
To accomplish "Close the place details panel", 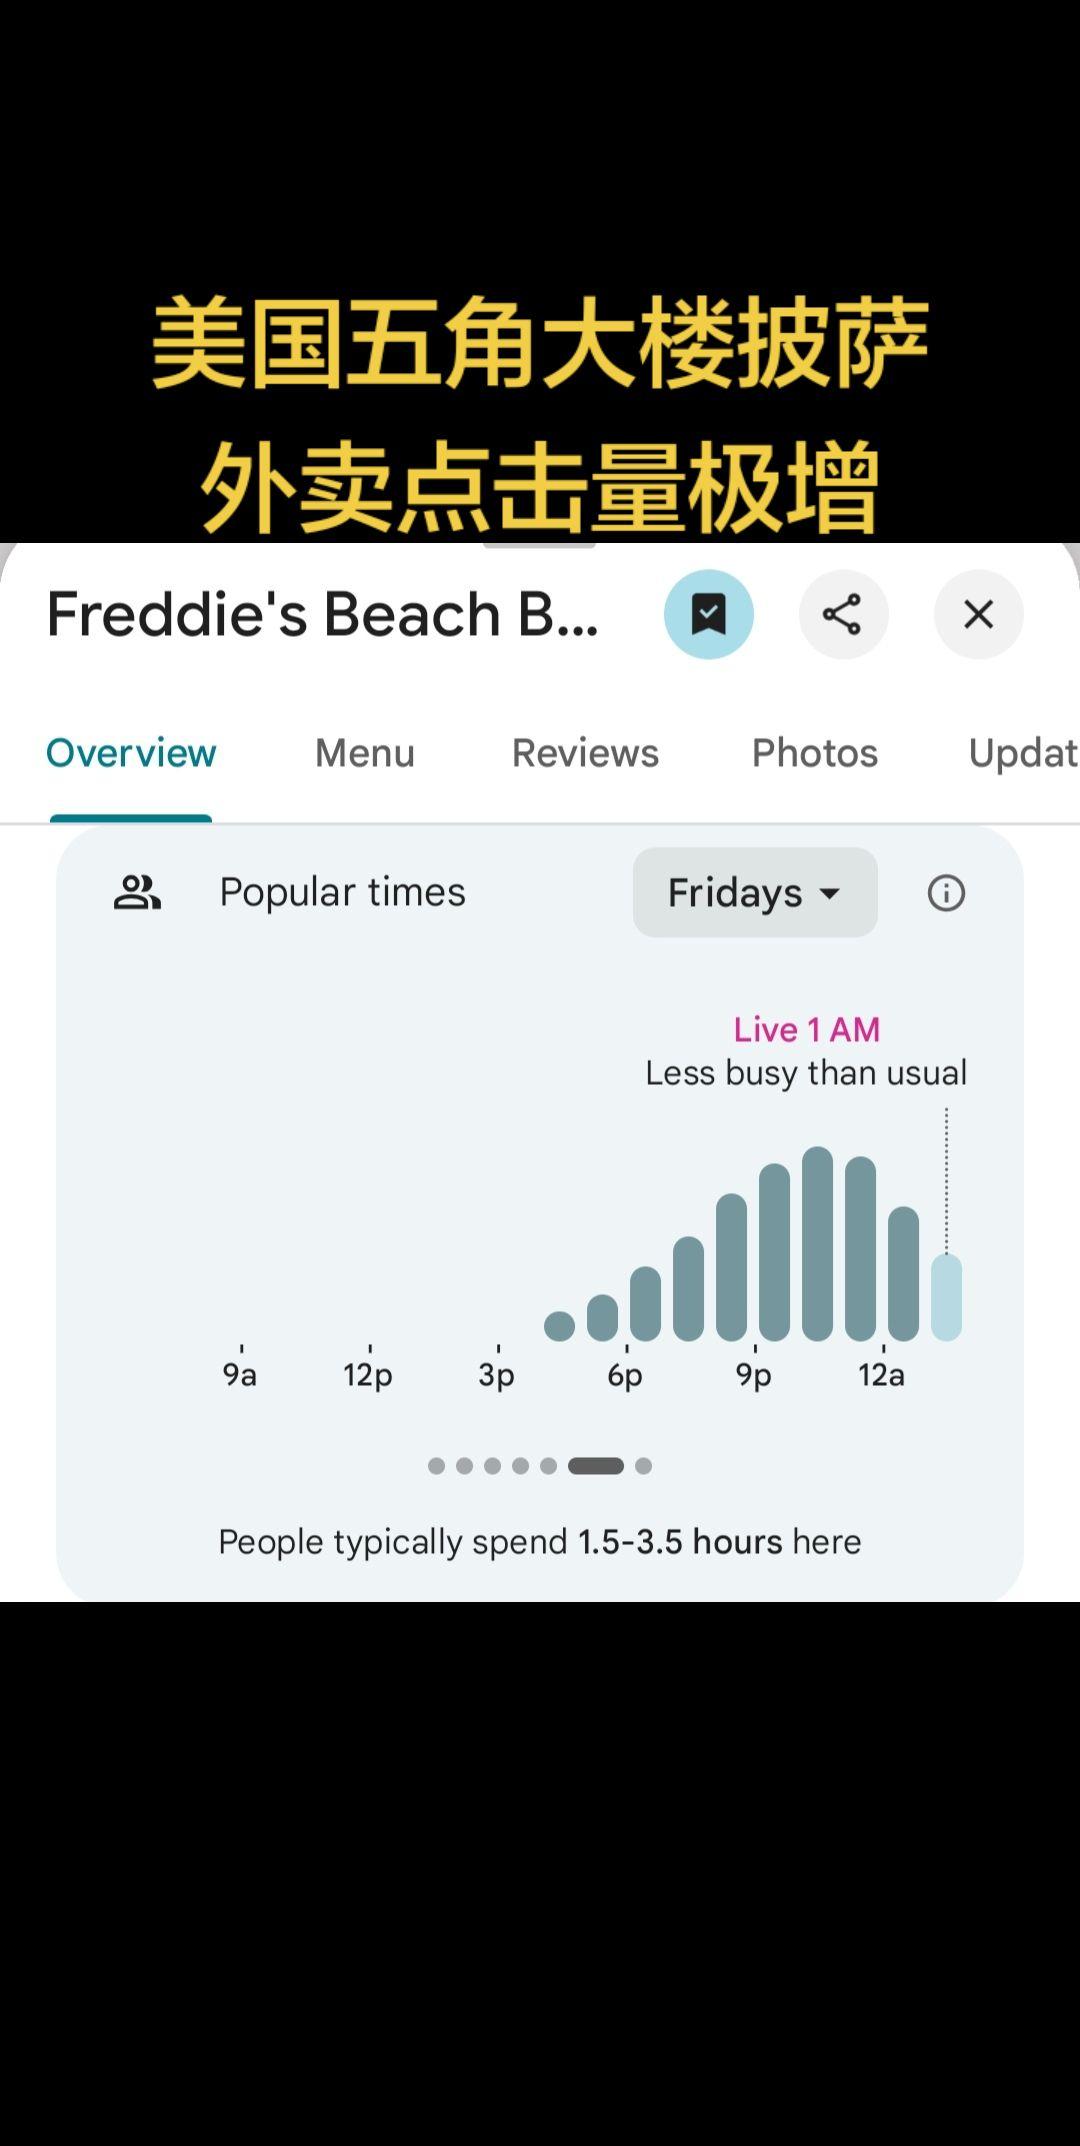I will (978, 614).
